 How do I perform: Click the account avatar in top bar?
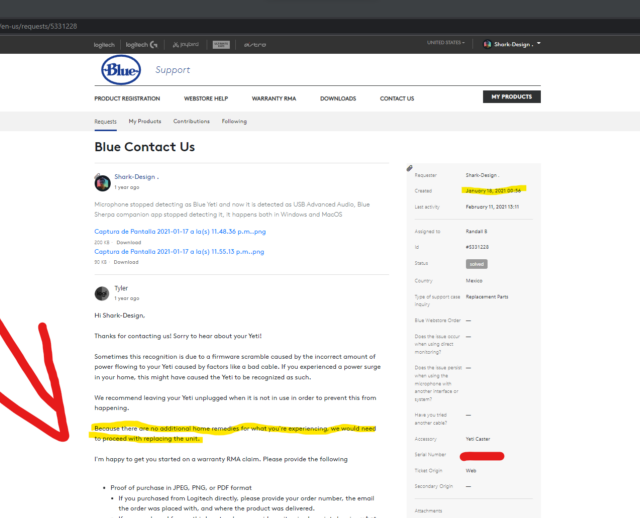tap(487, 44)
